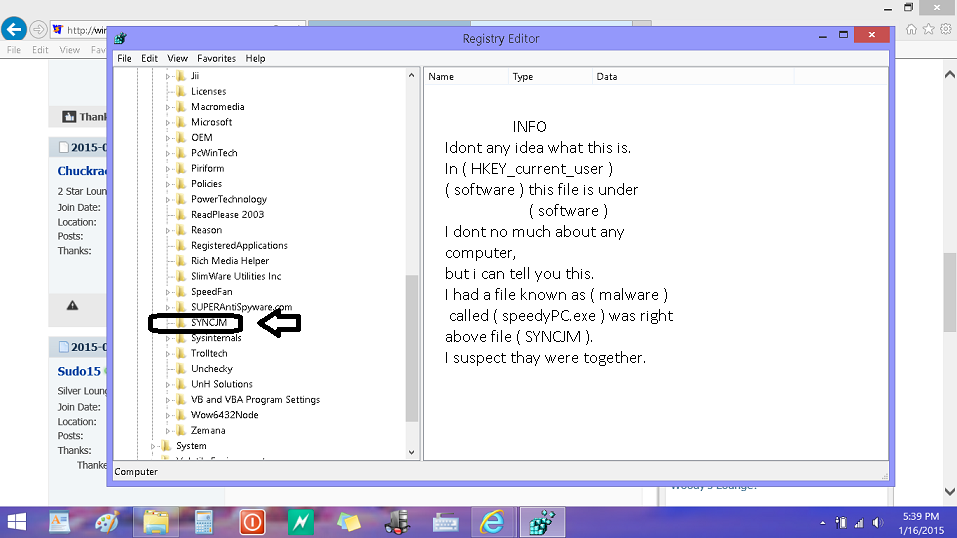Click Internet Explorer favorites star icon
Image resolution: width=957 pixels, height=538 pixels.
coord(928,29)
